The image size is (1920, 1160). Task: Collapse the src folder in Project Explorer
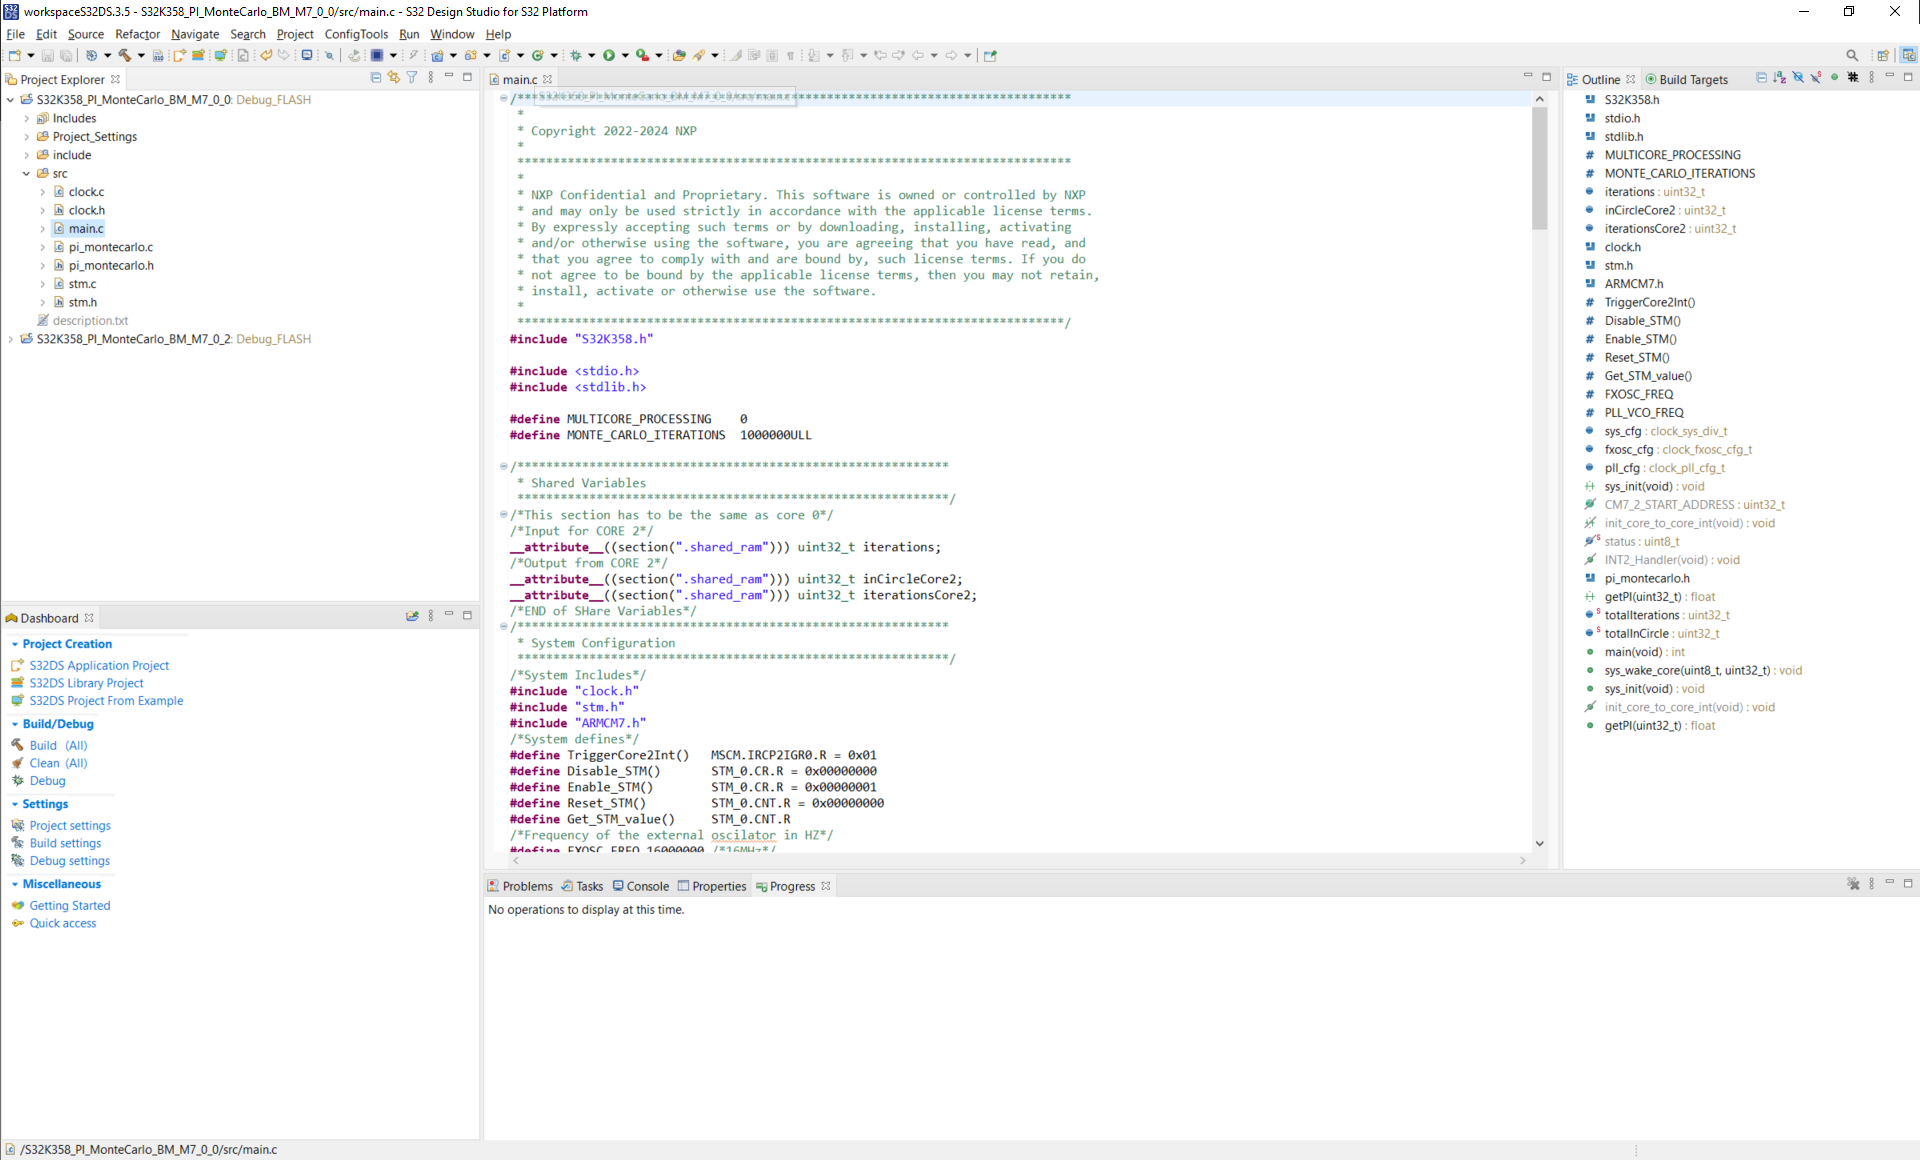[26, 173]
